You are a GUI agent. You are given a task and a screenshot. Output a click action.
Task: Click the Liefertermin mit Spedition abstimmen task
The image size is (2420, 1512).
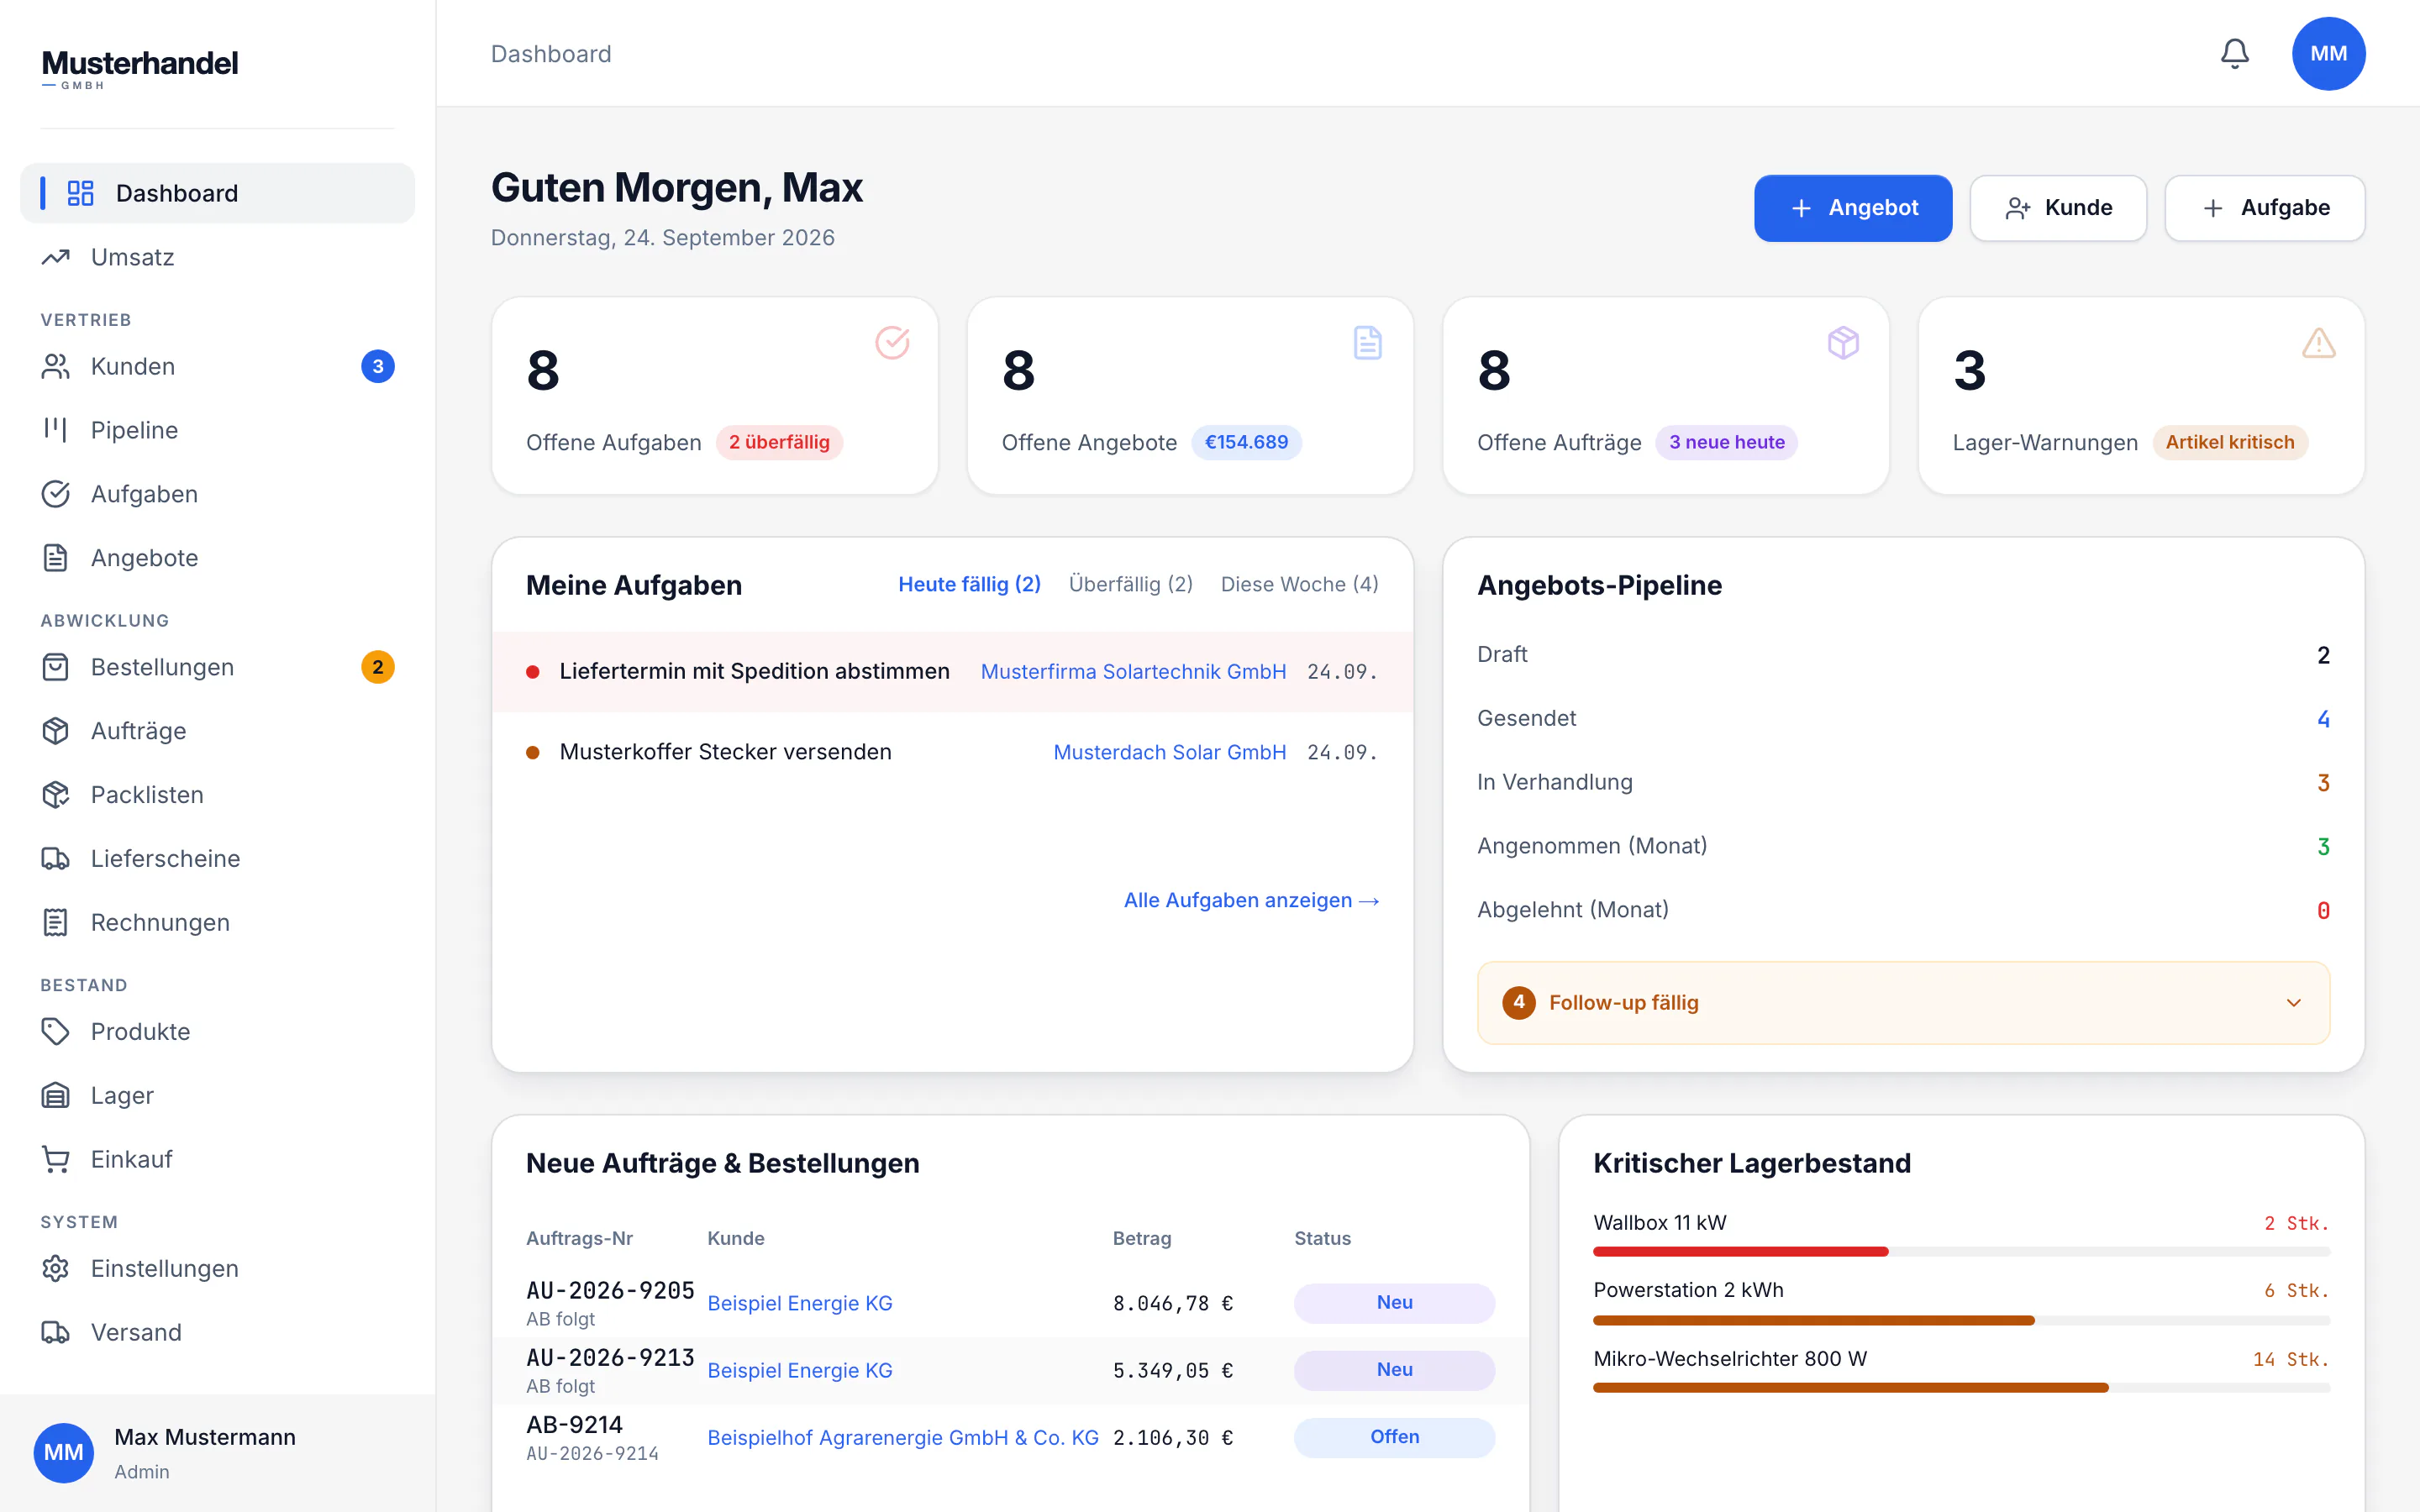pos(952,672)
